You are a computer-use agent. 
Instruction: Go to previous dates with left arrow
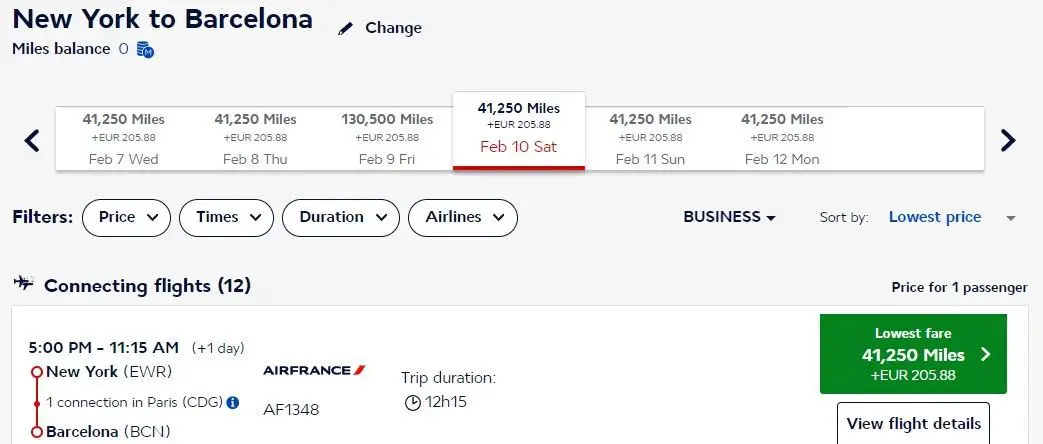[32, 140]
